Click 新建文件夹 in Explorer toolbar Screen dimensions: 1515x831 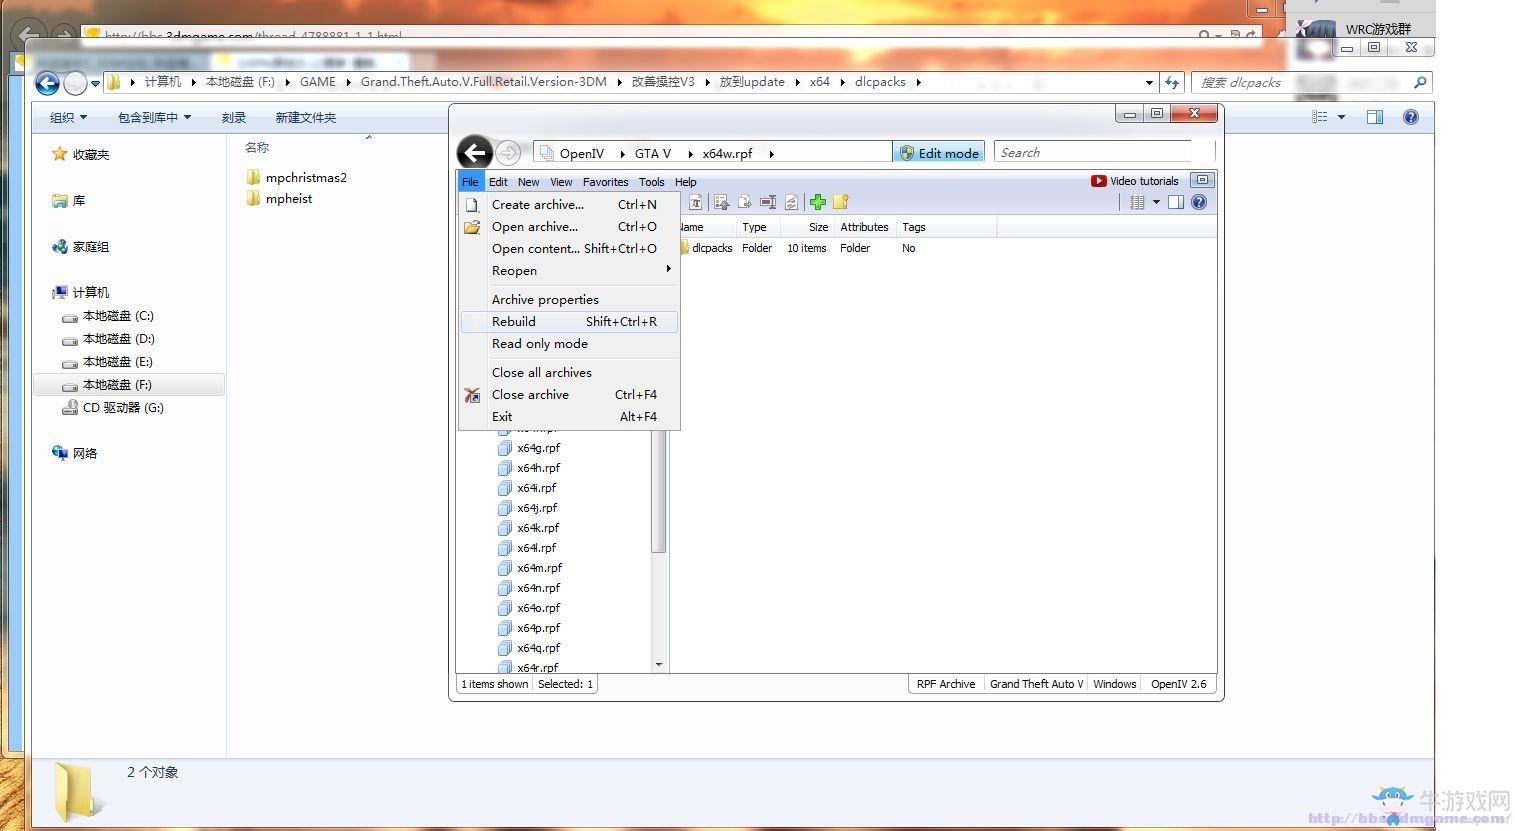[305, 117]
